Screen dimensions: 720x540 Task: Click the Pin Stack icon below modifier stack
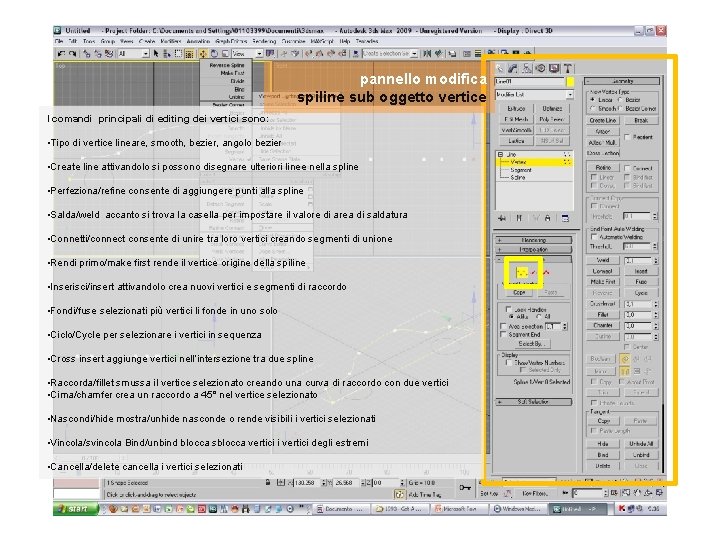502,218
